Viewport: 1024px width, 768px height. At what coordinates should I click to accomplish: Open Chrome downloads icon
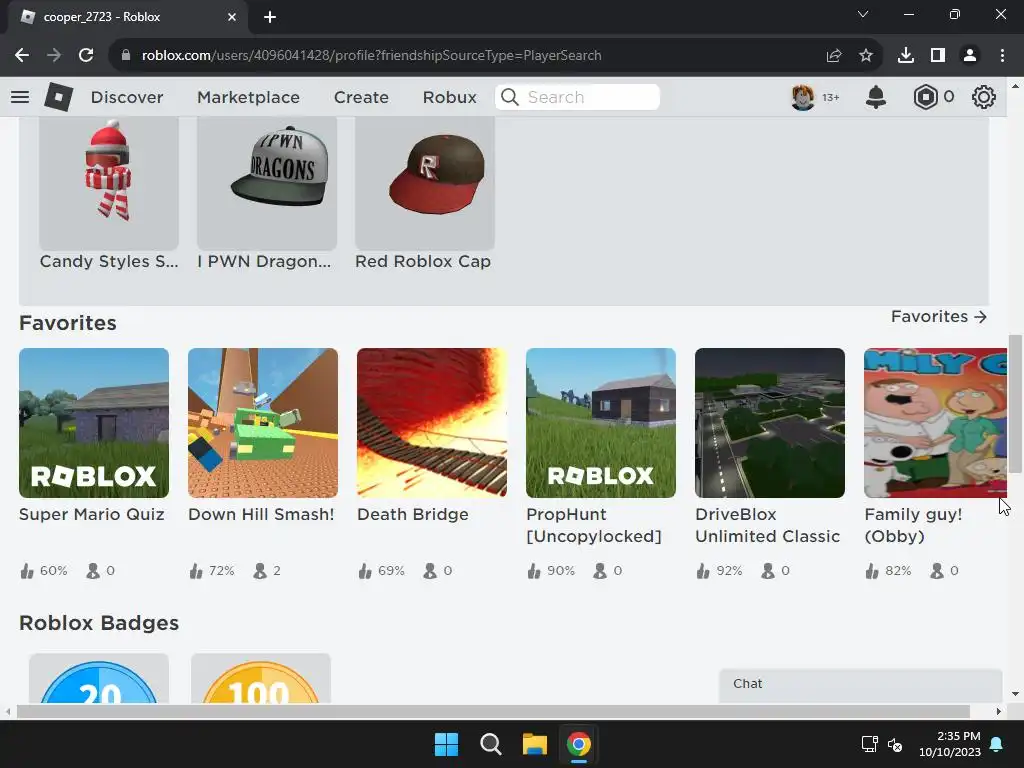pyautogui.click(x=906, y=56)
